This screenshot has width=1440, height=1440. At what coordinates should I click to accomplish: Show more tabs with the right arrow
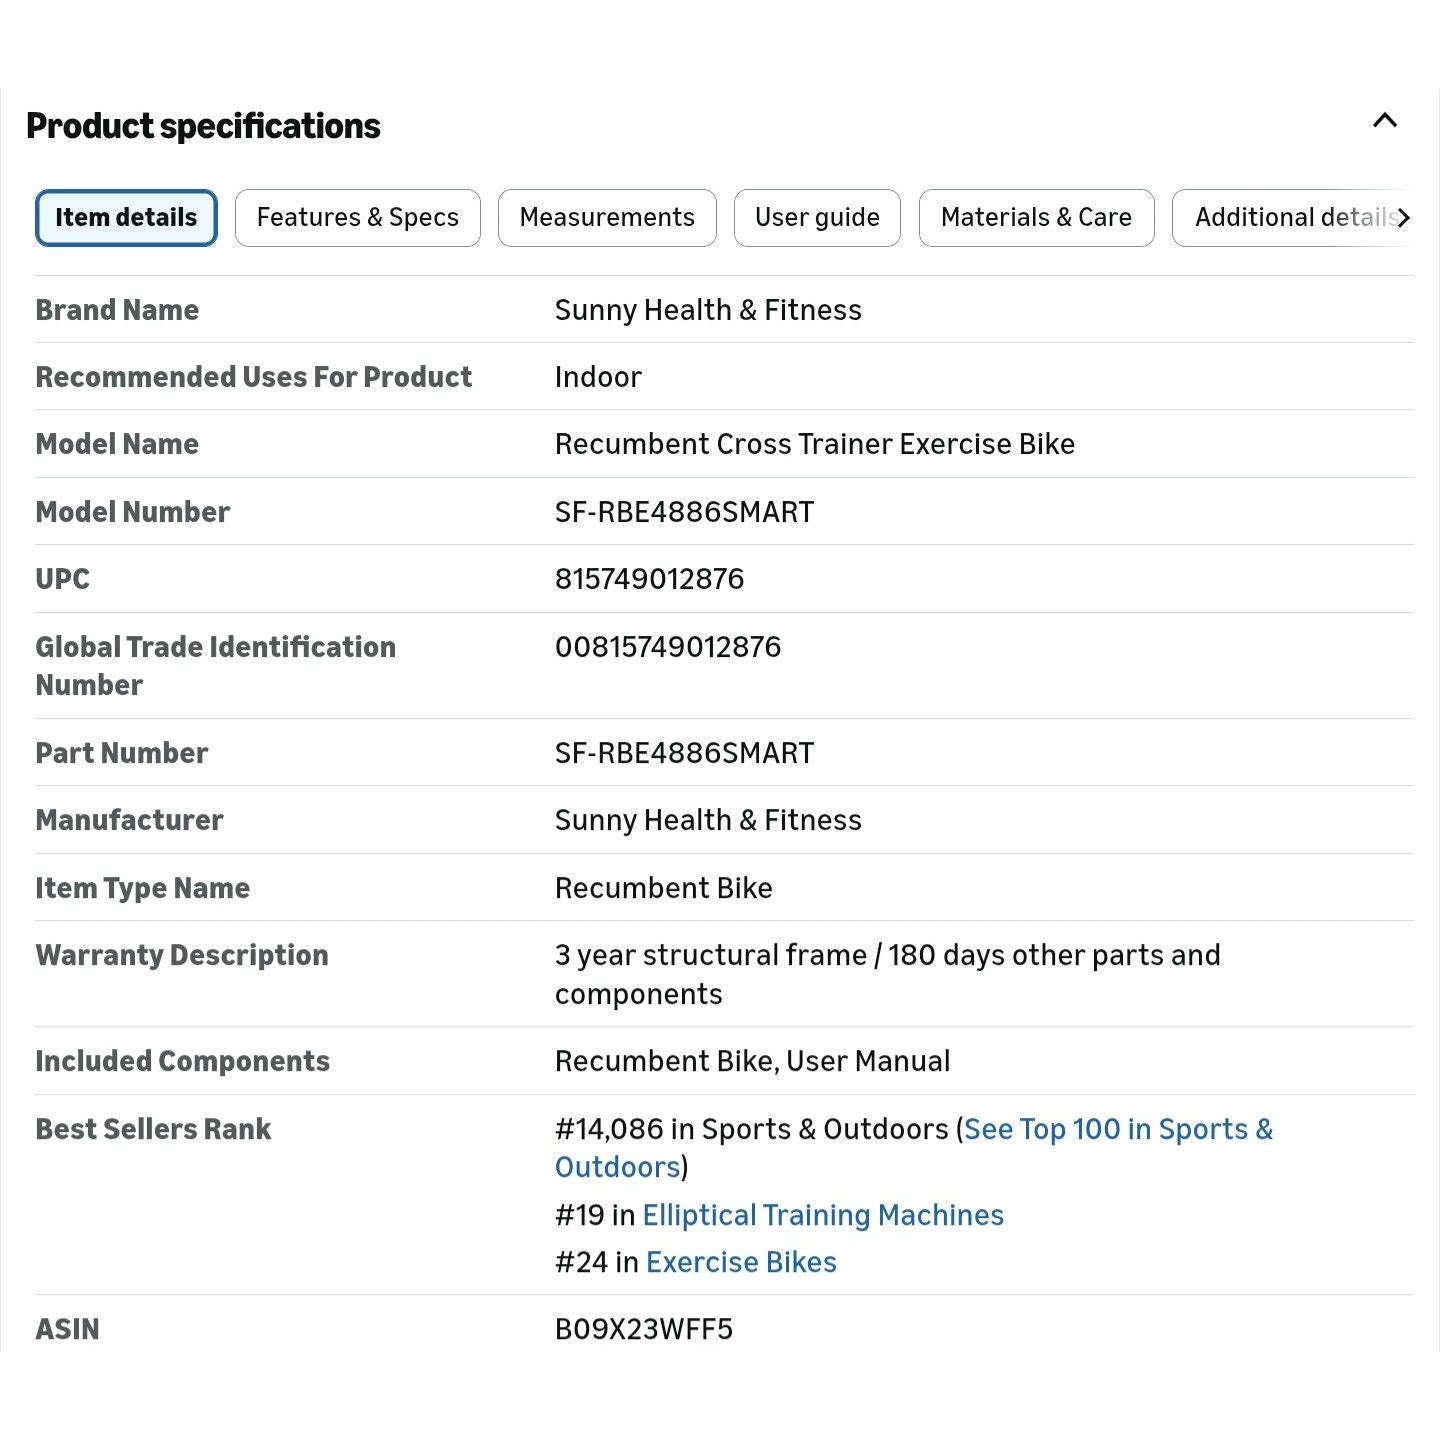coord(1404,217)
